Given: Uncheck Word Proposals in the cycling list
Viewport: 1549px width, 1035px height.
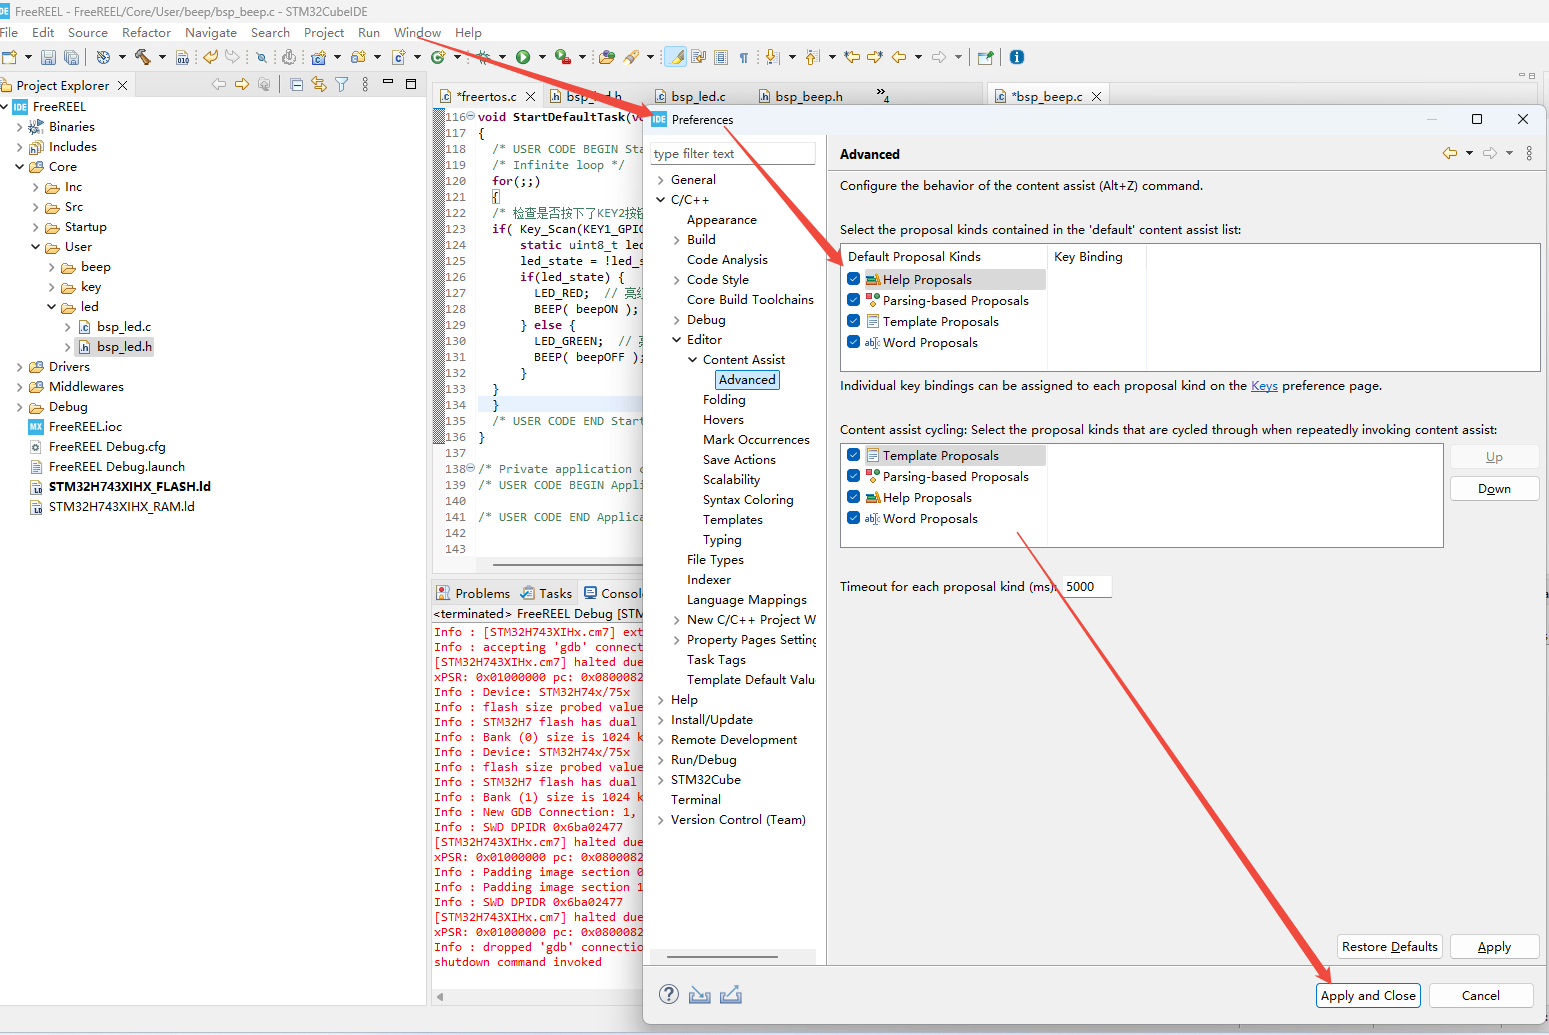Looking at the screenshot, I should pyautogui.click(x=853, y=518).
